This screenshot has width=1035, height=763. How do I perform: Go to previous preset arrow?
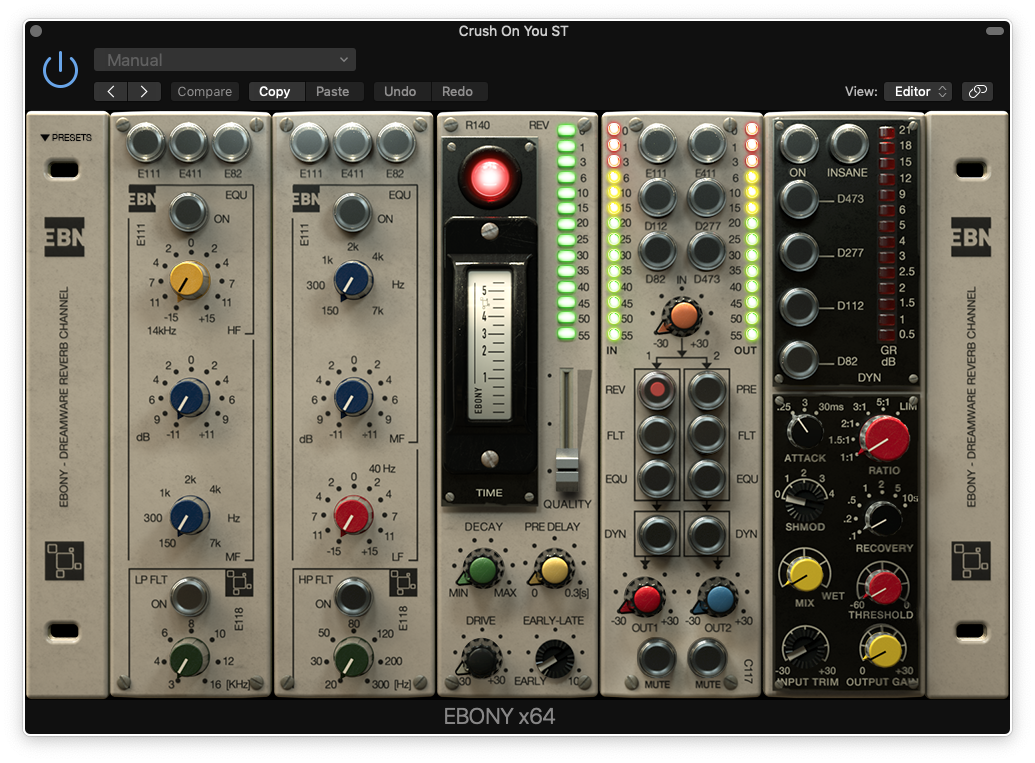[111, 92]
